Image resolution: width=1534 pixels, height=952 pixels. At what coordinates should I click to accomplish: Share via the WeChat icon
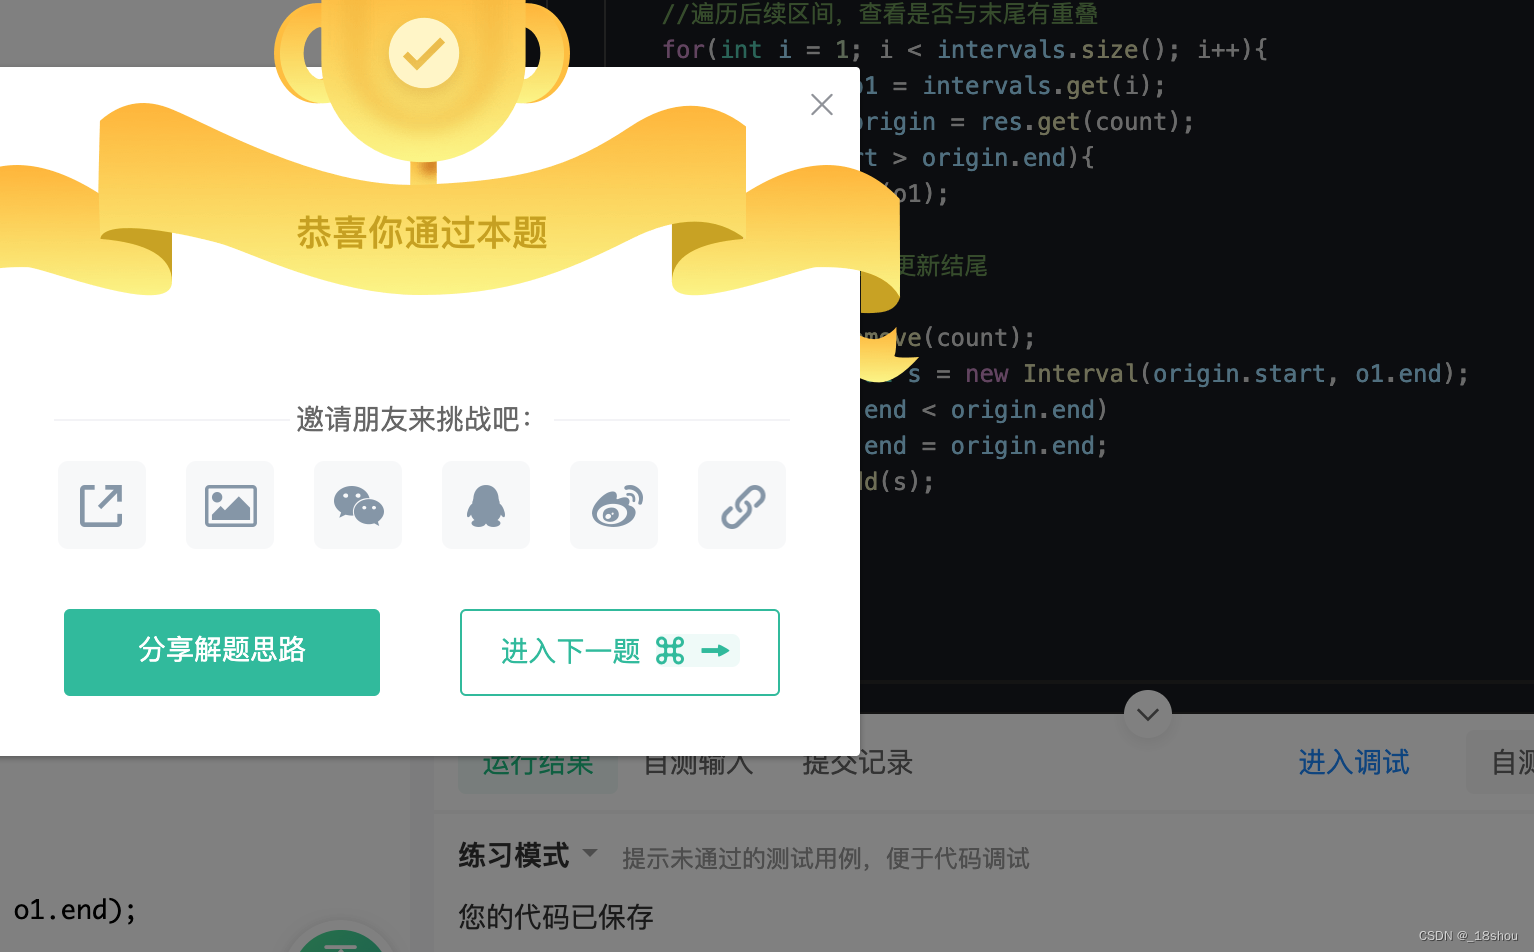pos(358,505)
